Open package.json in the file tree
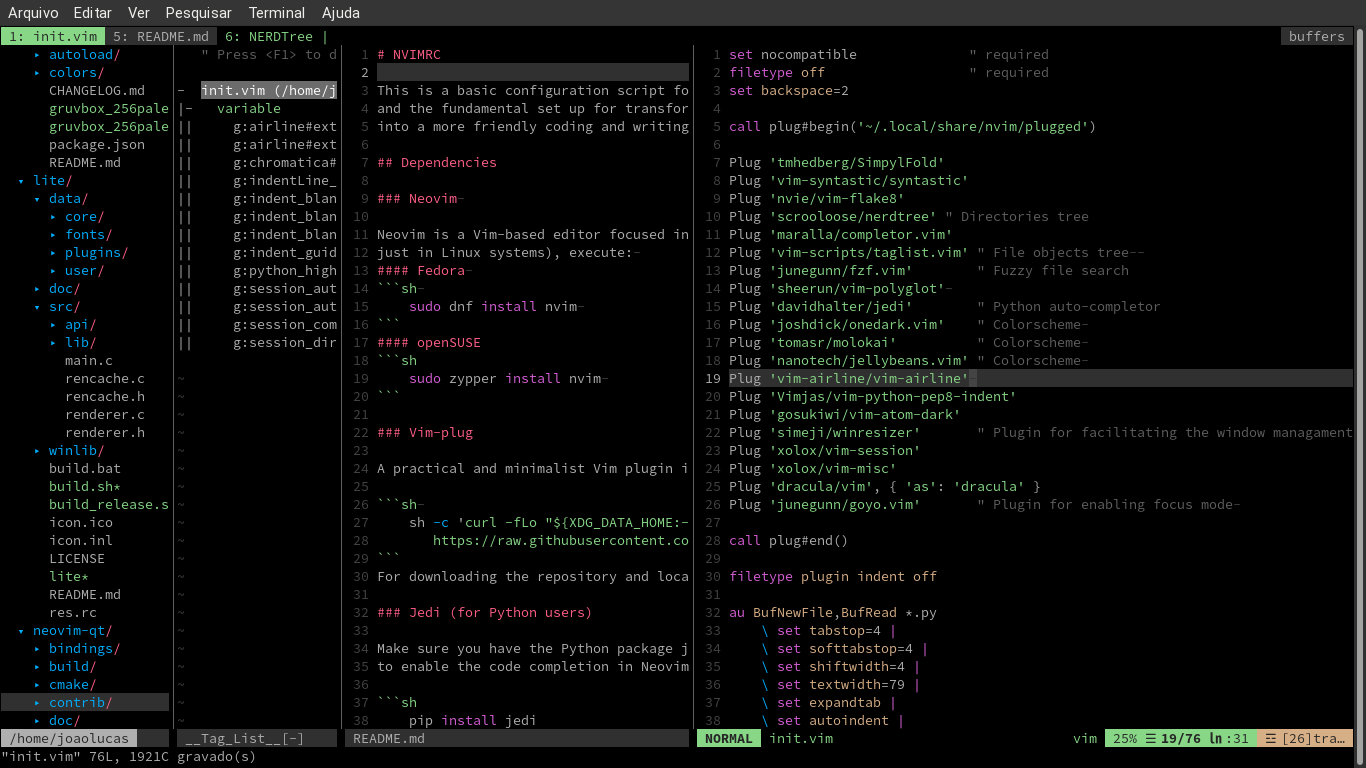 (x=97, y=144)
